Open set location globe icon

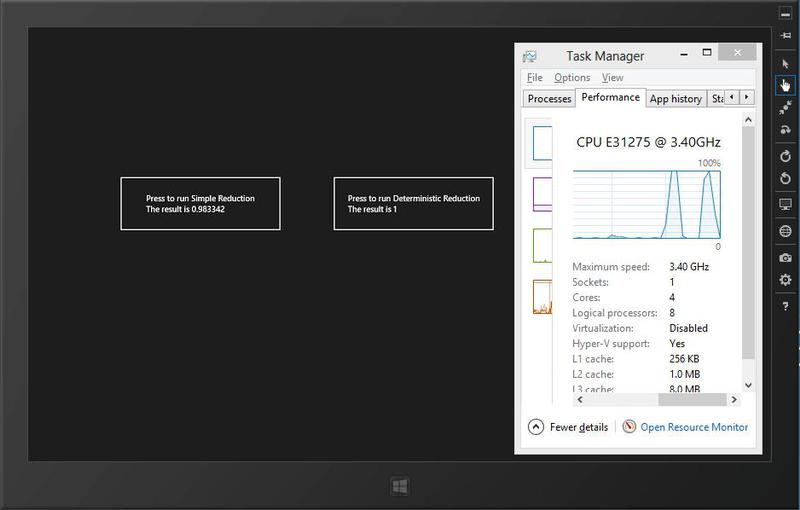[x=785, y=231]
